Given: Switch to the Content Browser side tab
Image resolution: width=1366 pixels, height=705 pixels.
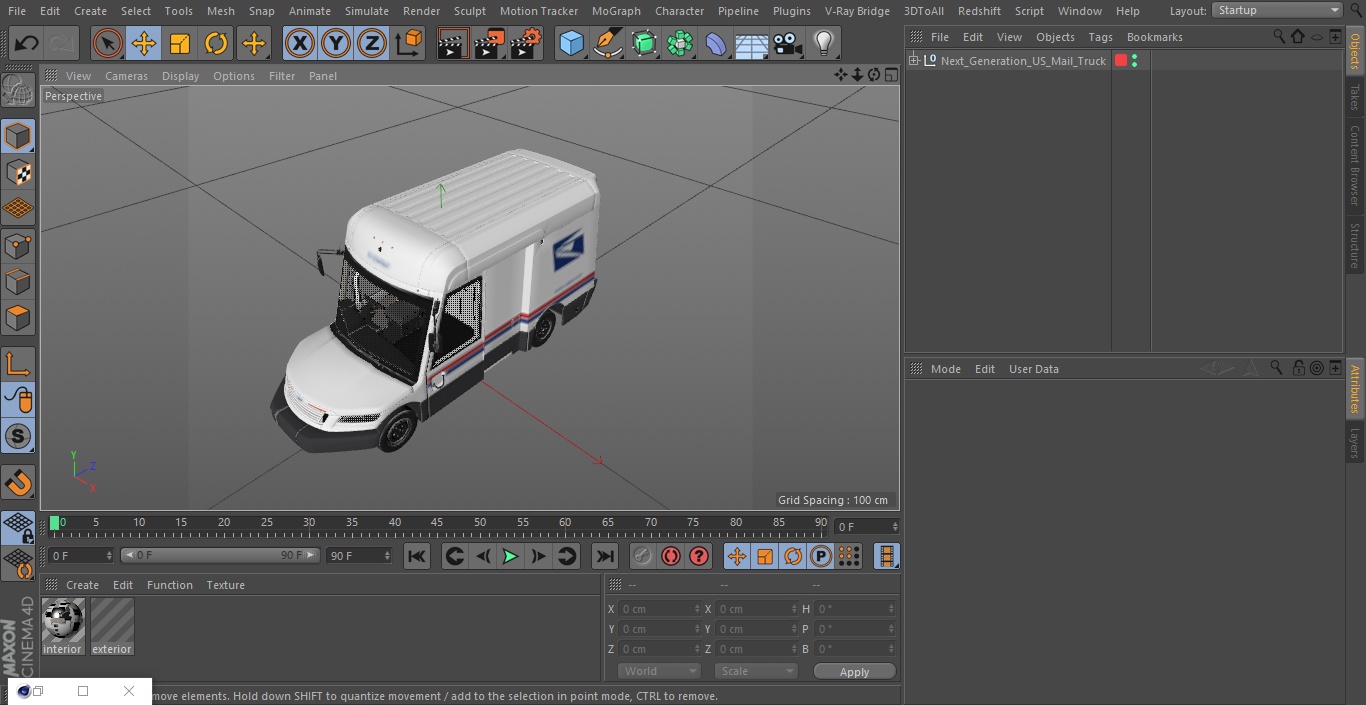Looking at the screenshot, I should click(x=1355, y=164).
